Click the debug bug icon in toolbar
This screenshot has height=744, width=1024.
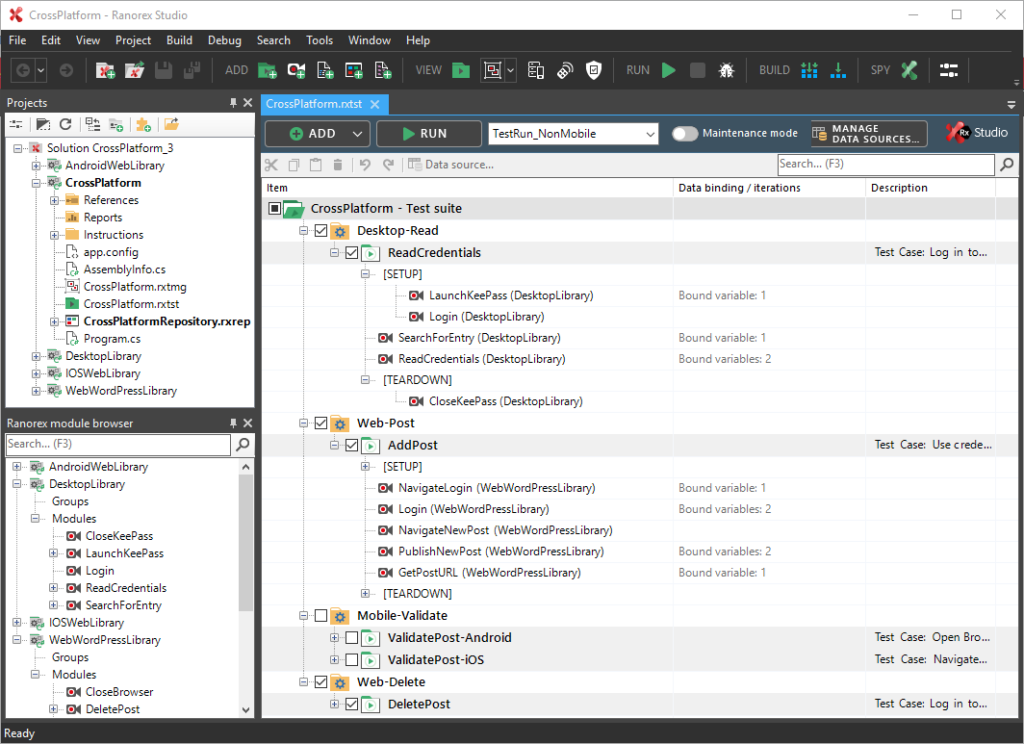coord(727,70)
